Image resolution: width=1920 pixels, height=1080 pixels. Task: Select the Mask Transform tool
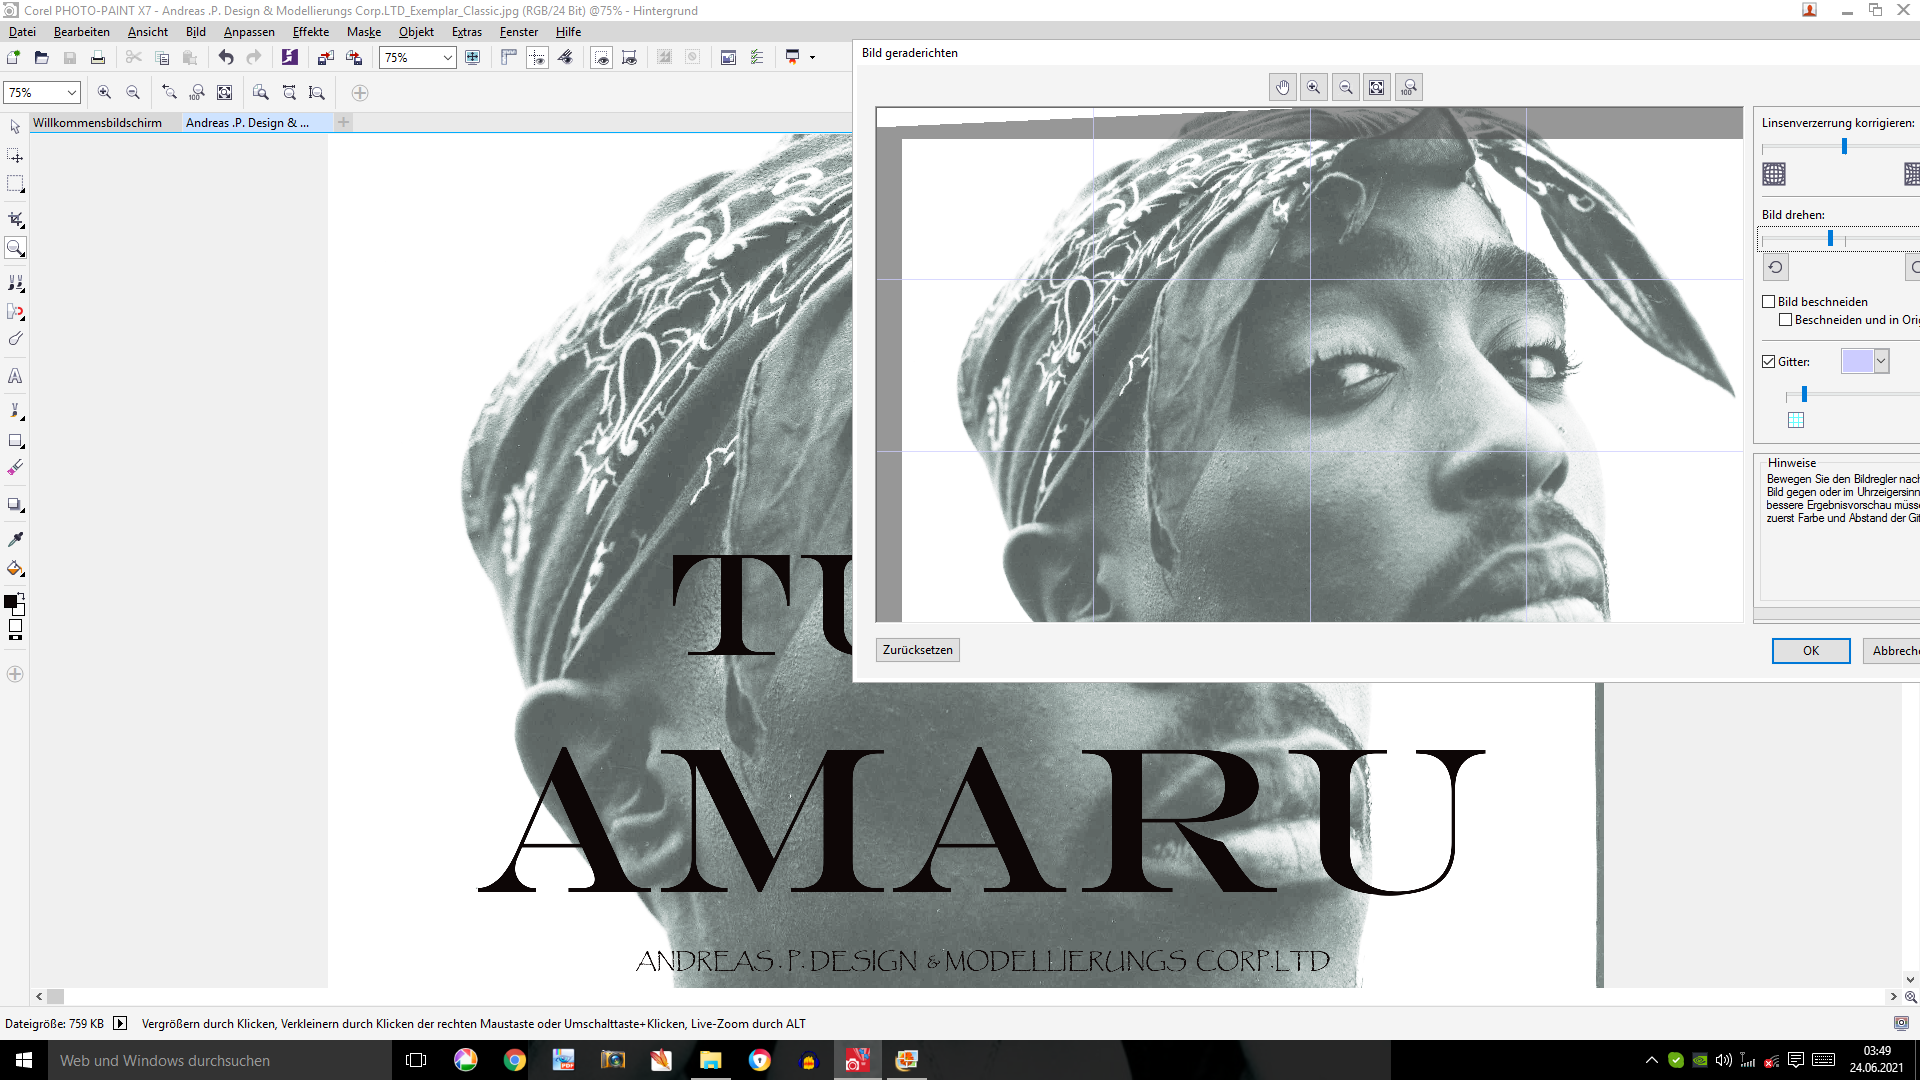pos(15,156)
